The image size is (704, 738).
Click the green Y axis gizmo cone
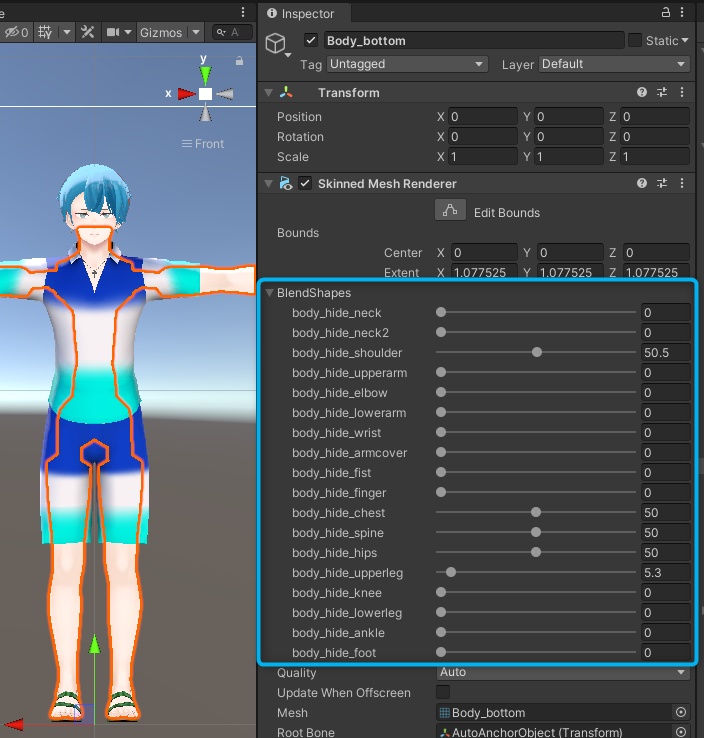(x=205, y=75)
